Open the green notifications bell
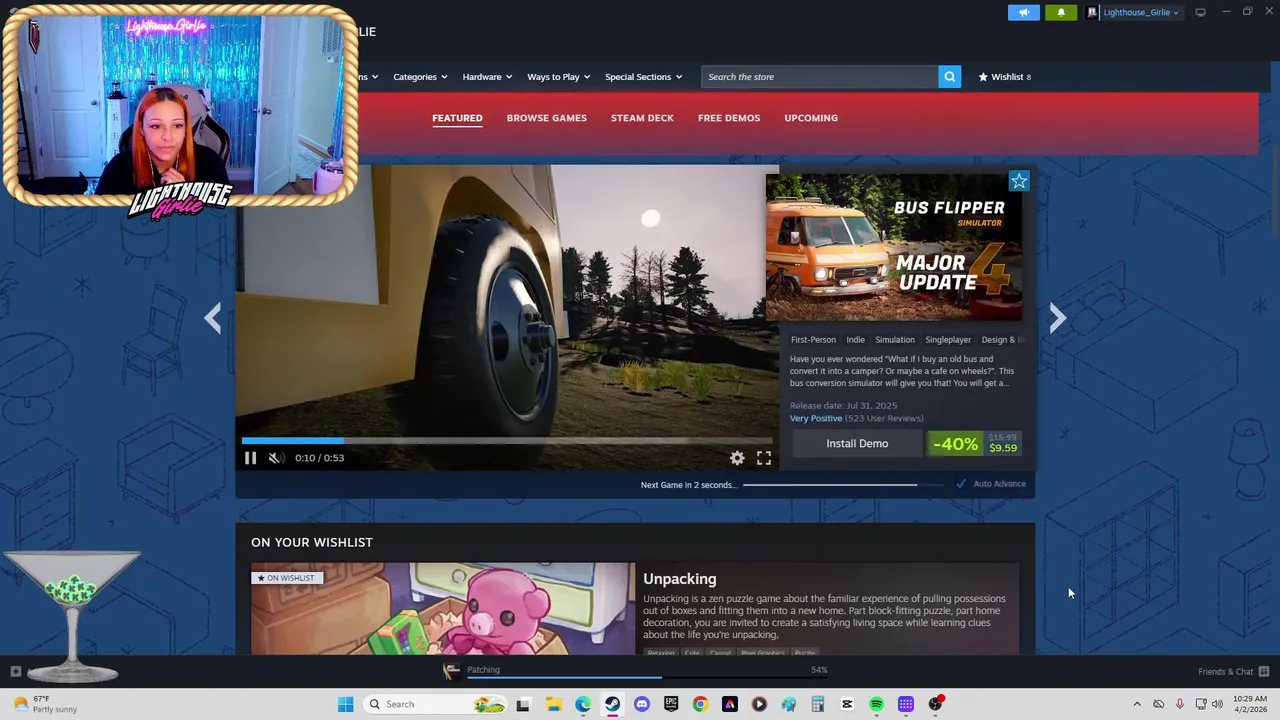The height and width of the screenshot is (720, 1280). tap(1061, 12)
